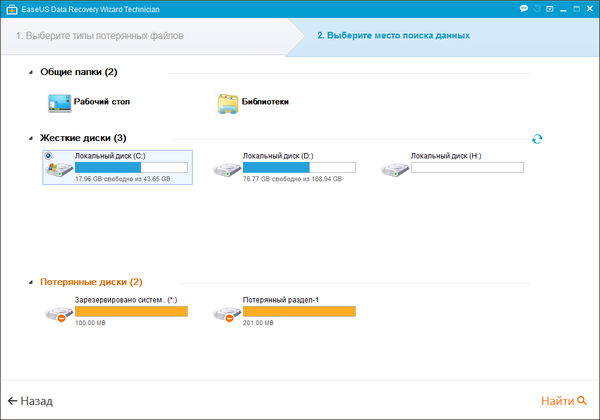Collapse the Общие папки (2) section

[x=31, y=72]
